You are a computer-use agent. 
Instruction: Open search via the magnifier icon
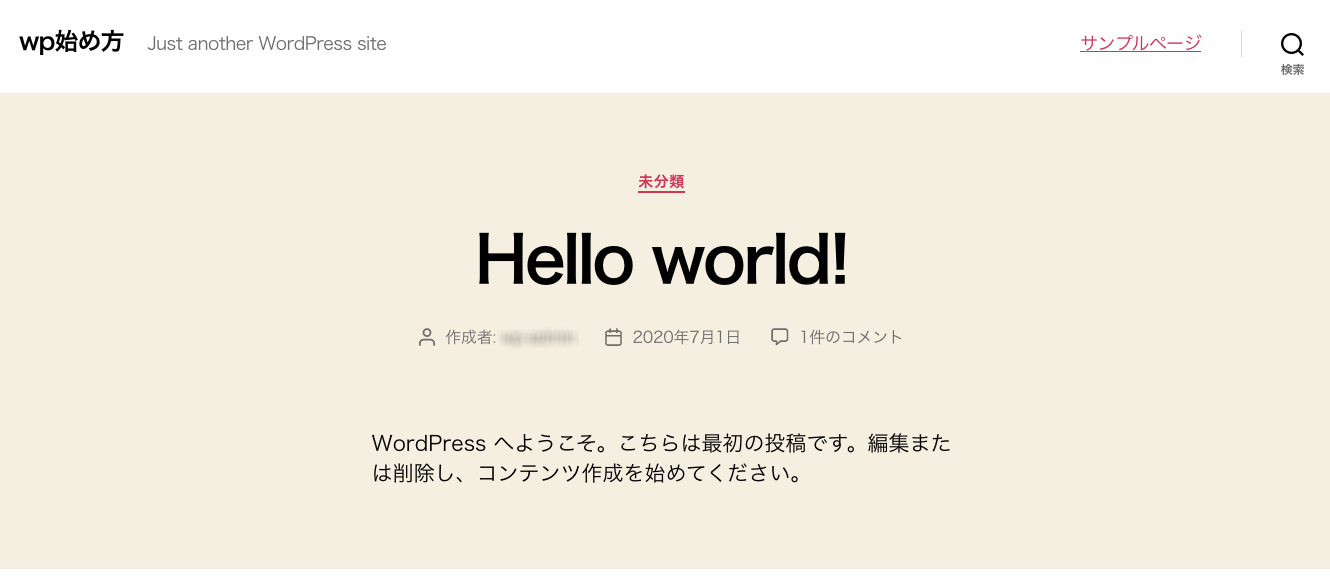point(1292,44)
